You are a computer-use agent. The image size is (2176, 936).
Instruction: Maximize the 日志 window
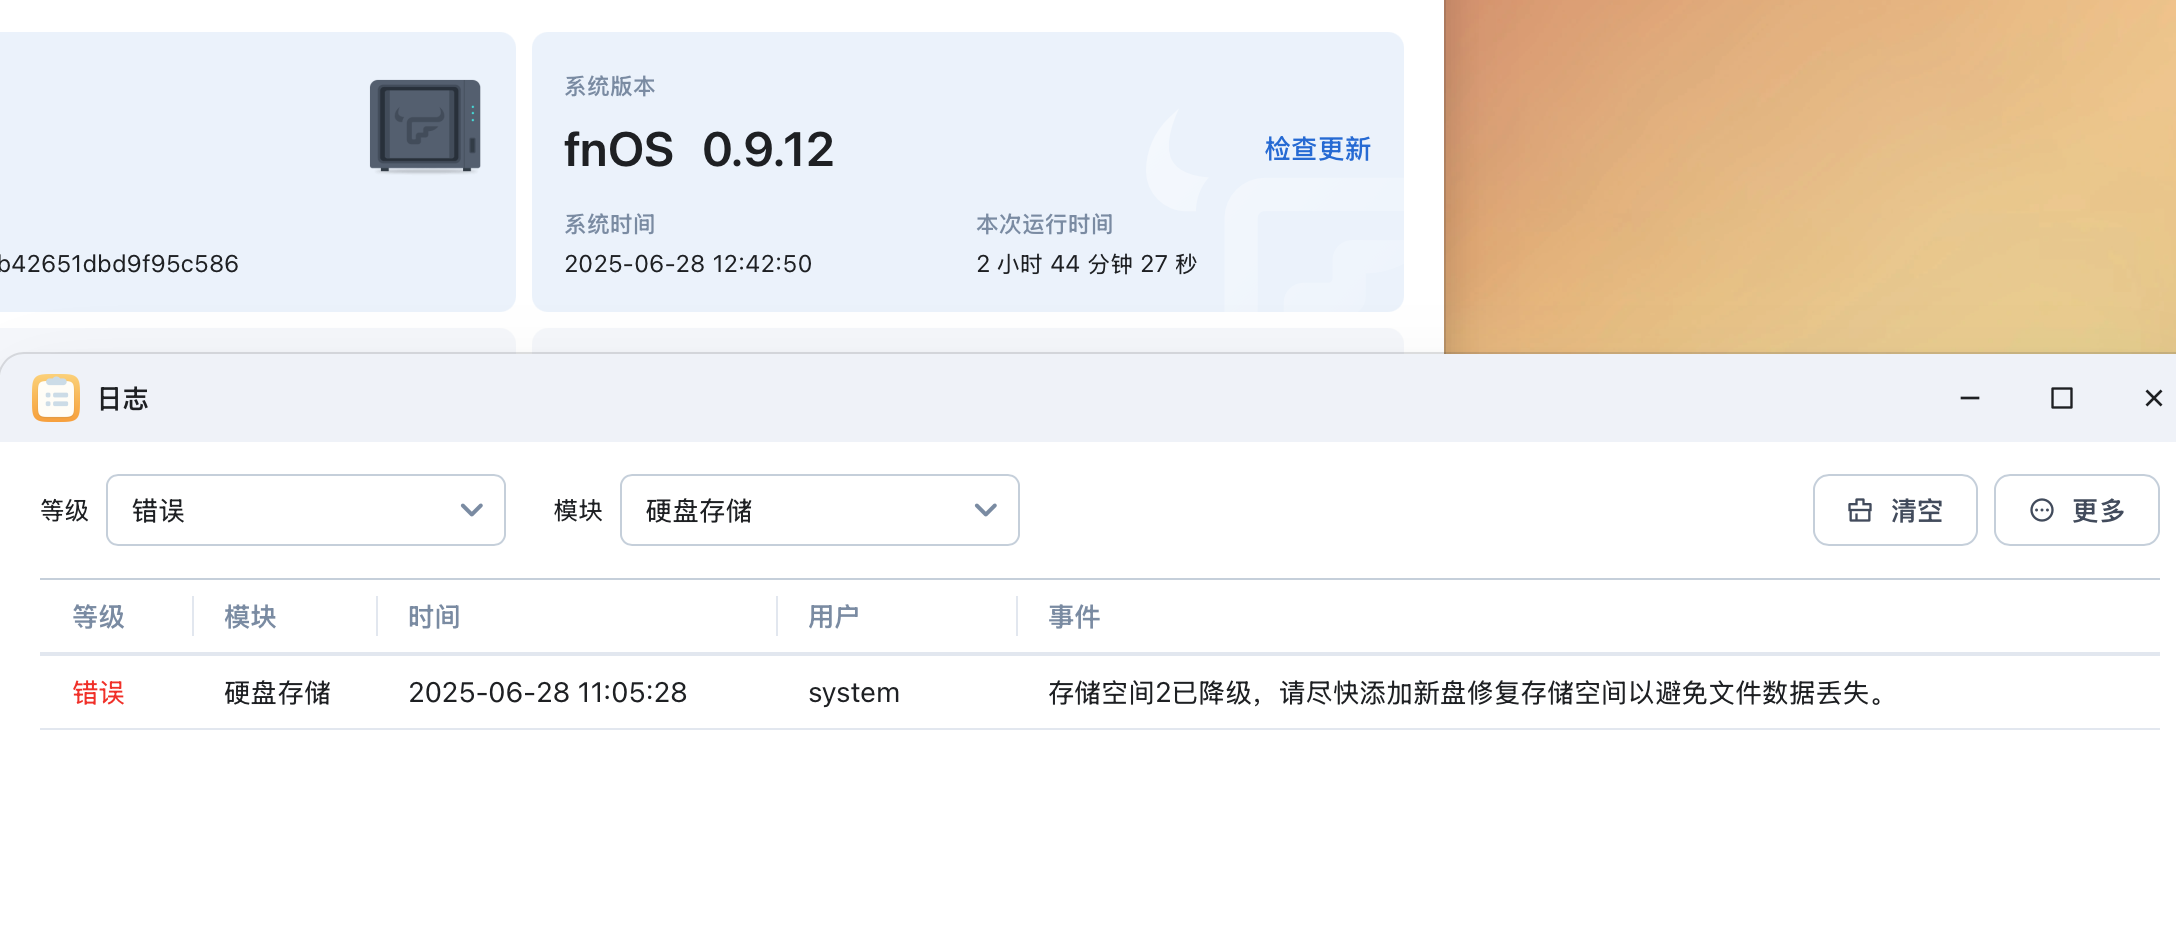pyautogui.click(x=2062, y=398)
